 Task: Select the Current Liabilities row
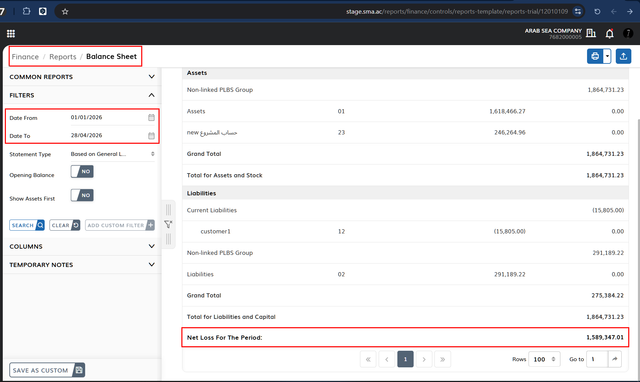(405, 210)
